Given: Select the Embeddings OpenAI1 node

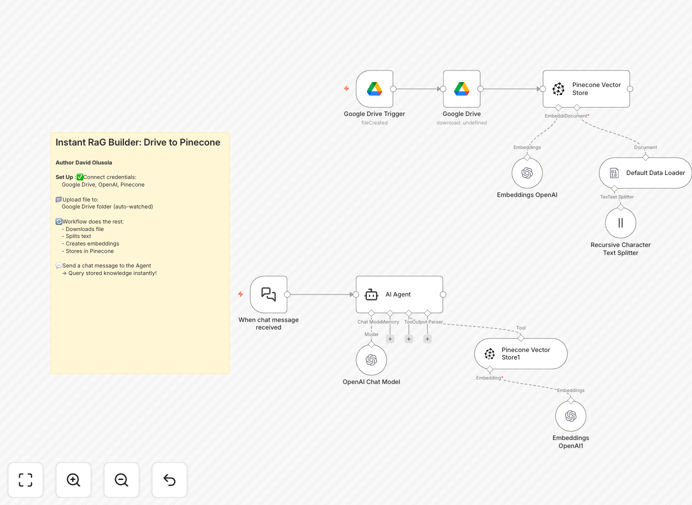Looking at the screenshot, I should pyautogui.click(x=571, y=416).
